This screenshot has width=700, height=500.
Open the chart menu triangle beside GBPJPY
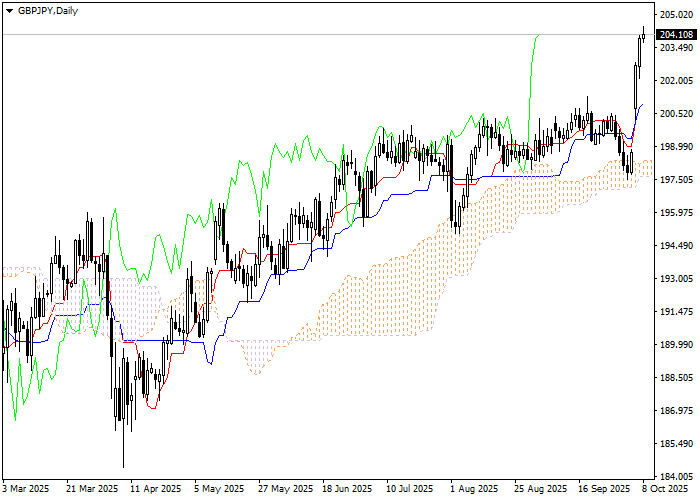(9, 10)
